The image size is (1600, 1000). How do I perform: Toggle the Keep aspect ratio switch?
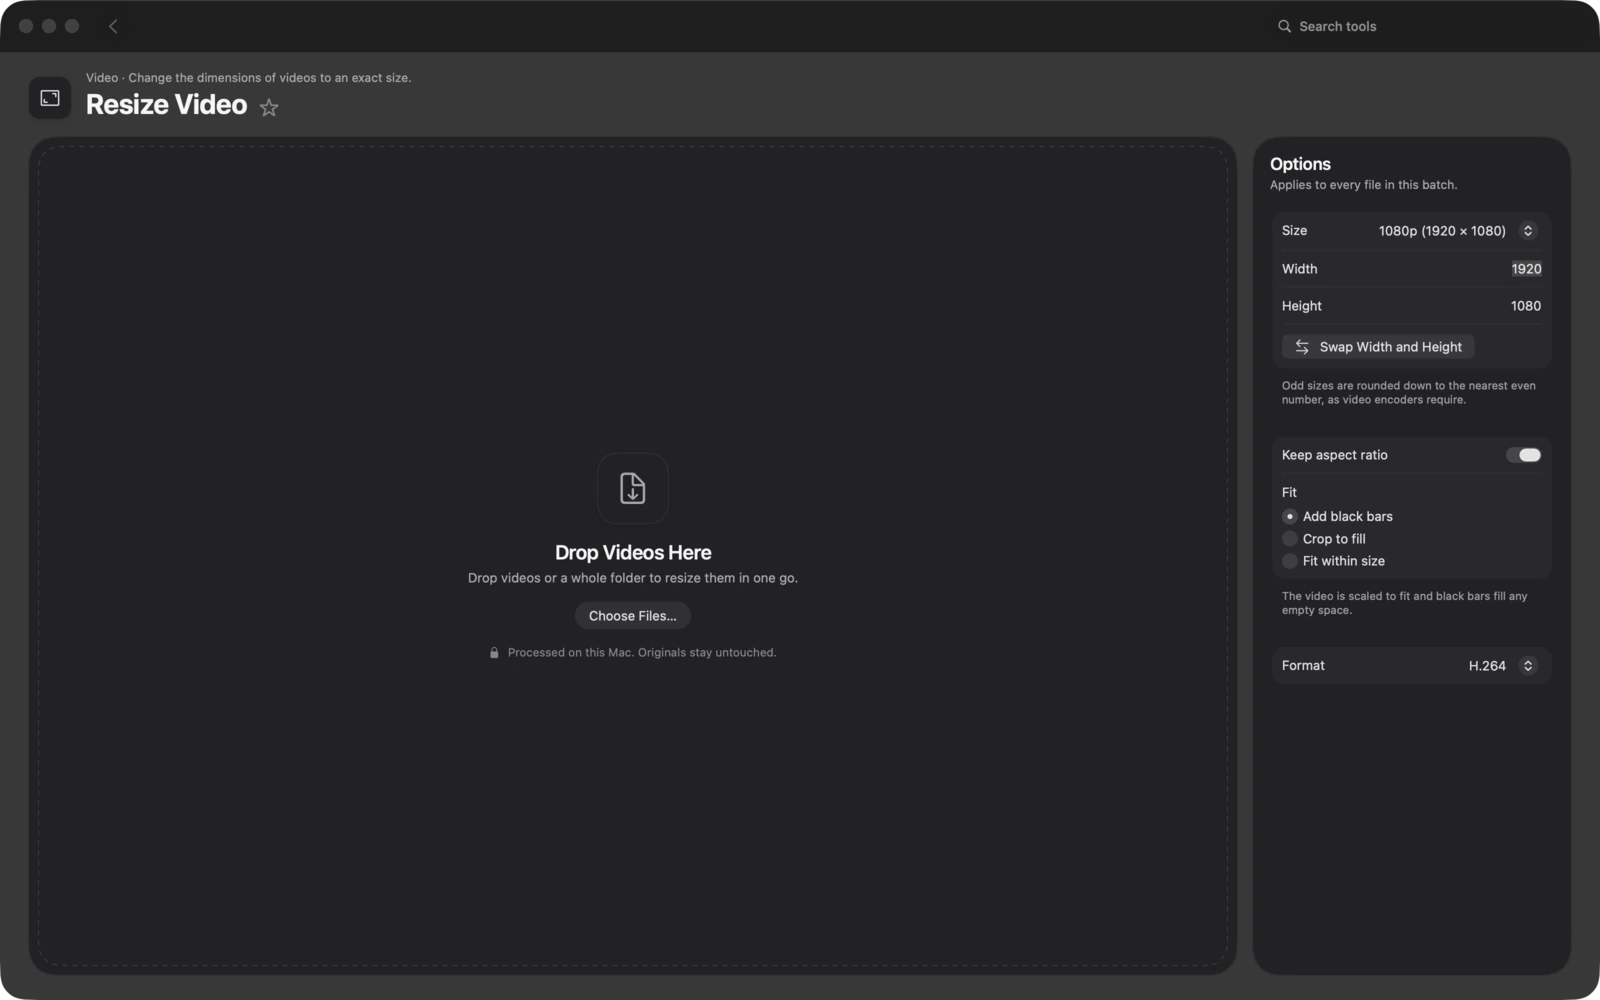(1524, 455)
